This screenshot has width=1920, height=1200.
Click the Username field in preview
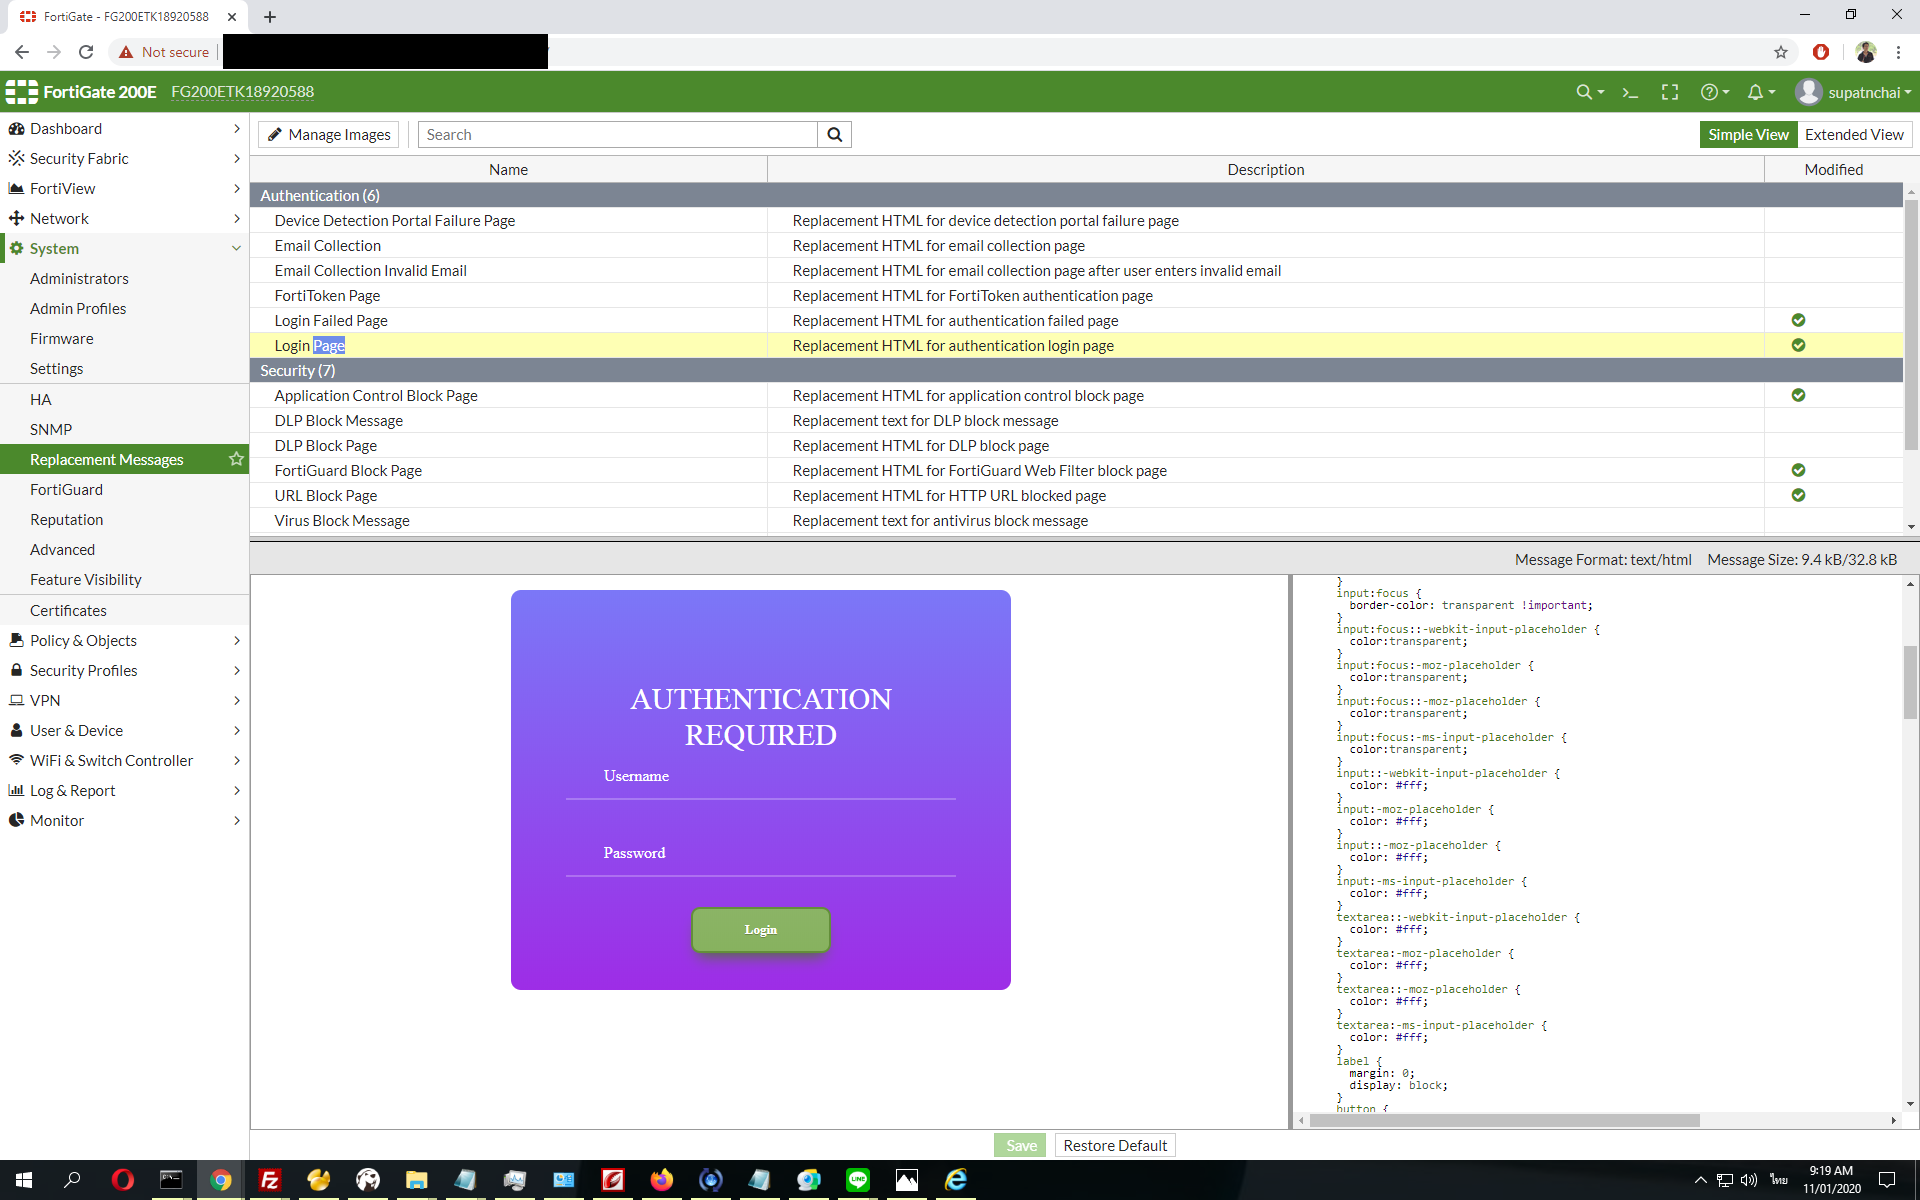tap(761, 777)
